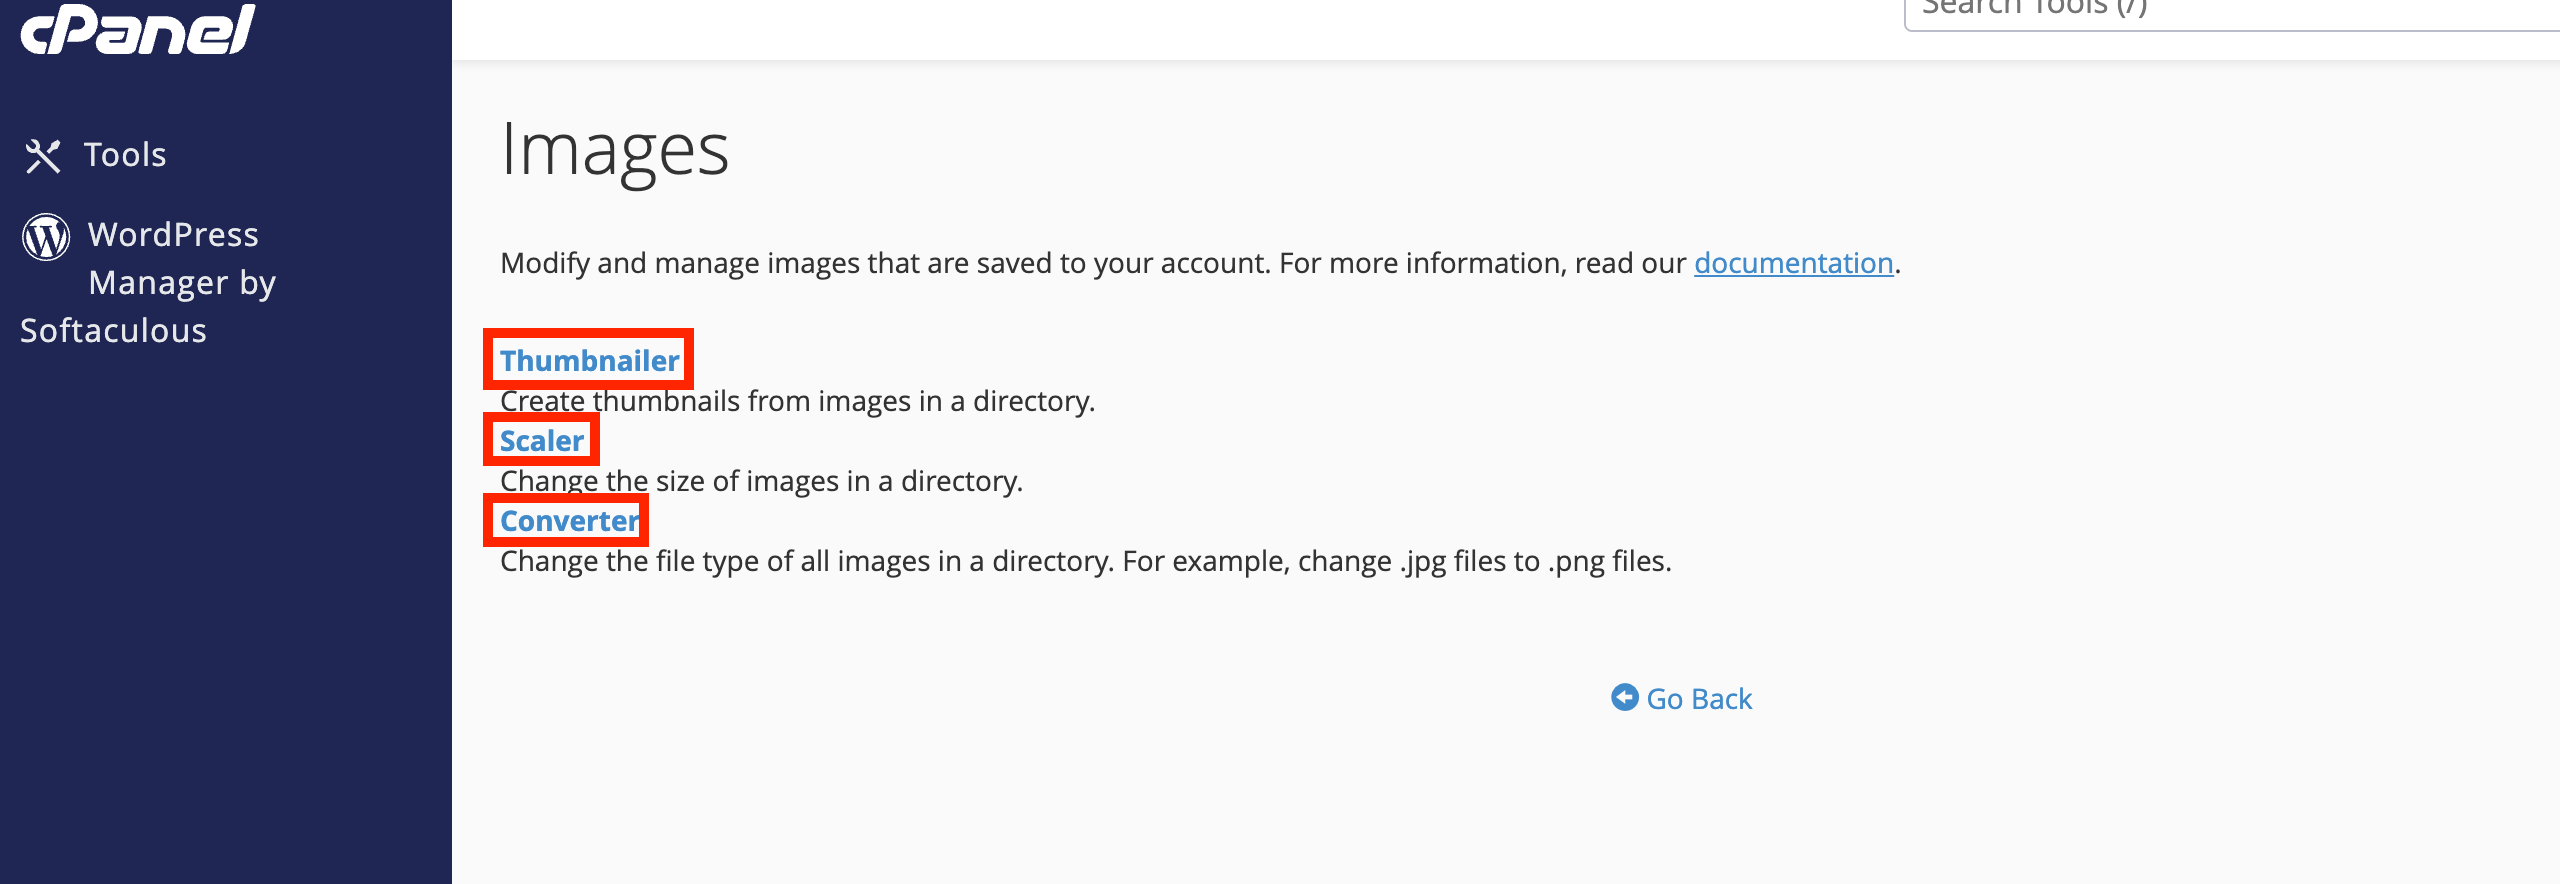2560x884 pixels.
Task: Click the Go Back arrow icon
Action: pos(1625,698)
